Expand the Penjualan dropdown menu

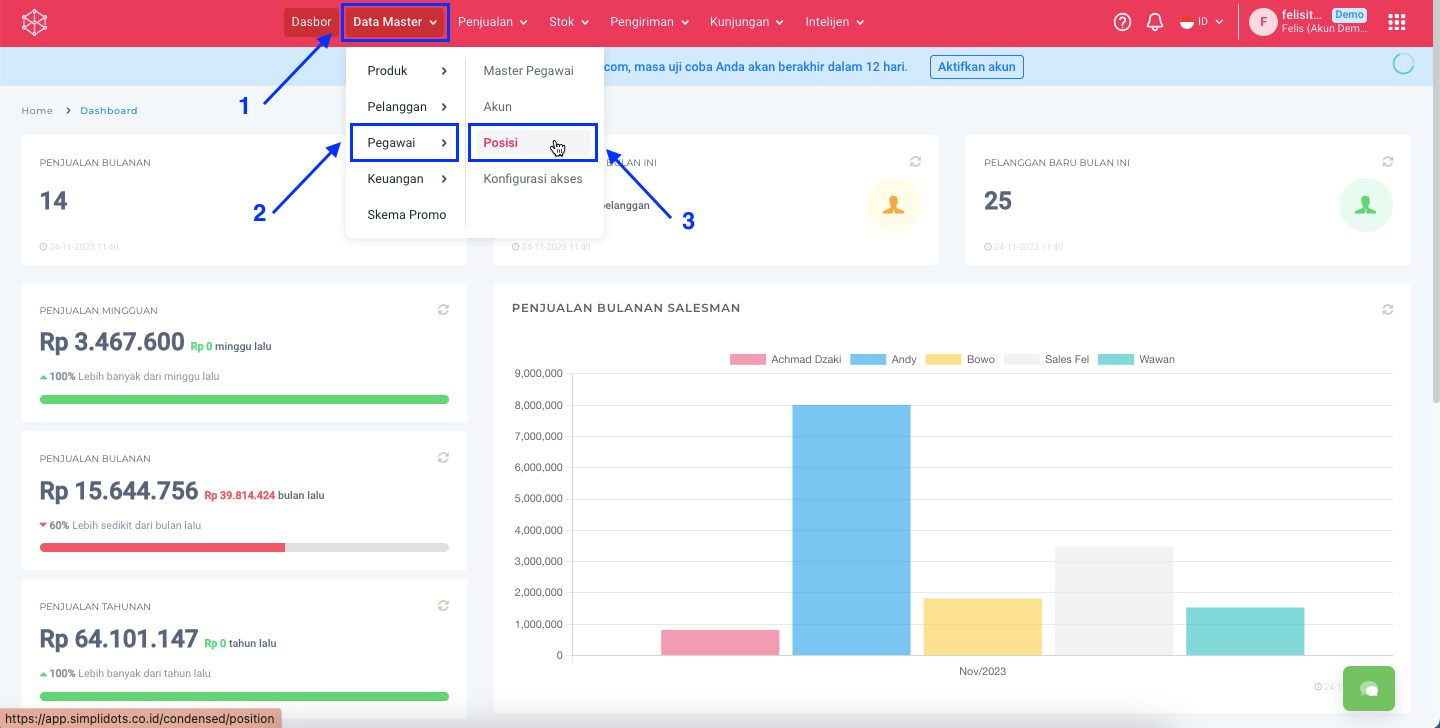(x=493, y=22)
